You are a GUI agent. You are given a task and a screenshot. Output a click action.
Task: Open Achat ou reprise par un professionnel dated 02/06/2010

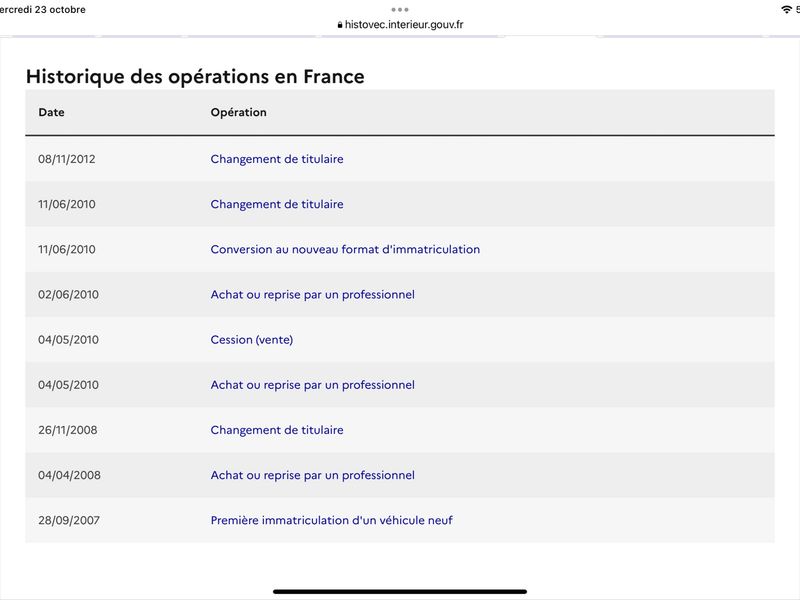[x=313, y=294]
